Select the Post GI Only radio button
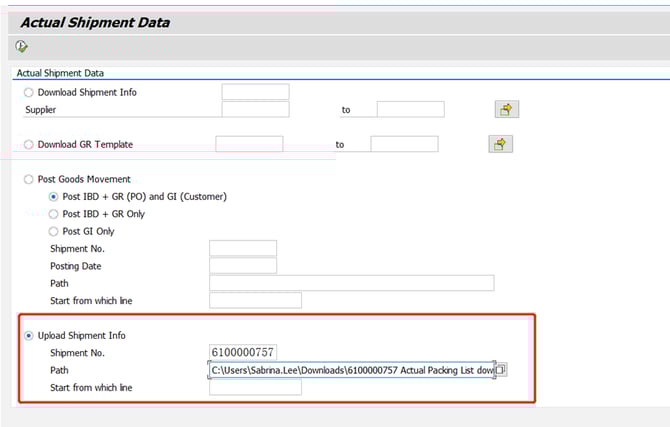 (54, 231)
